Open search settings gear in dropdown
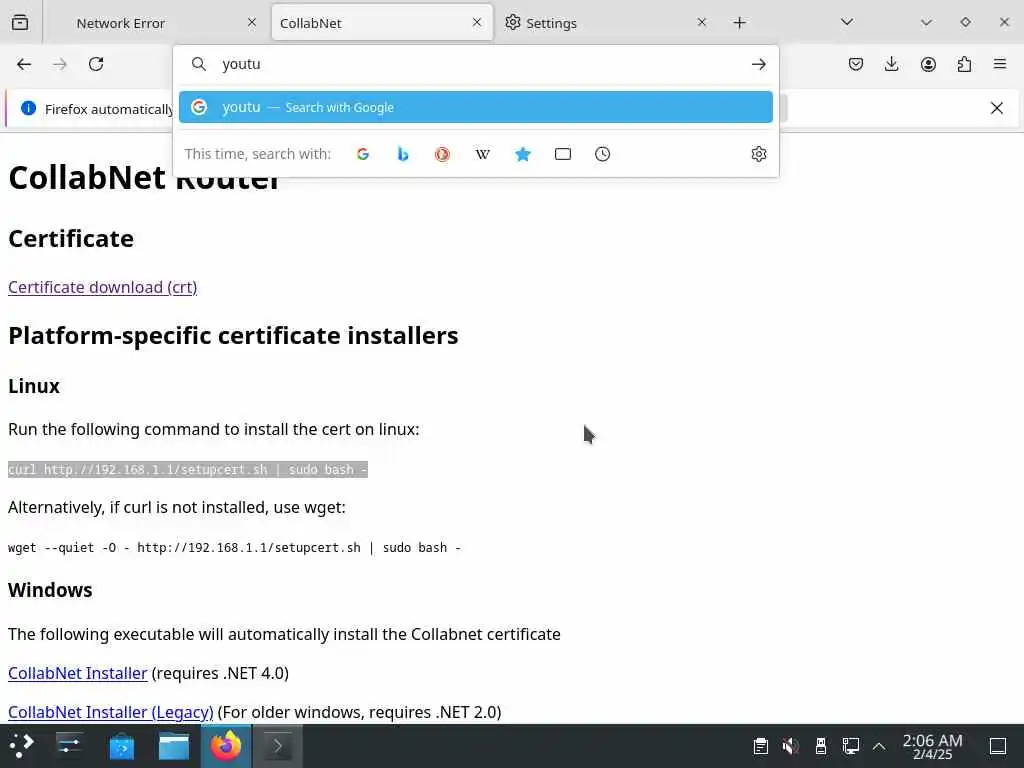Viewport: 1024px width, 768px height. [758, 154]
